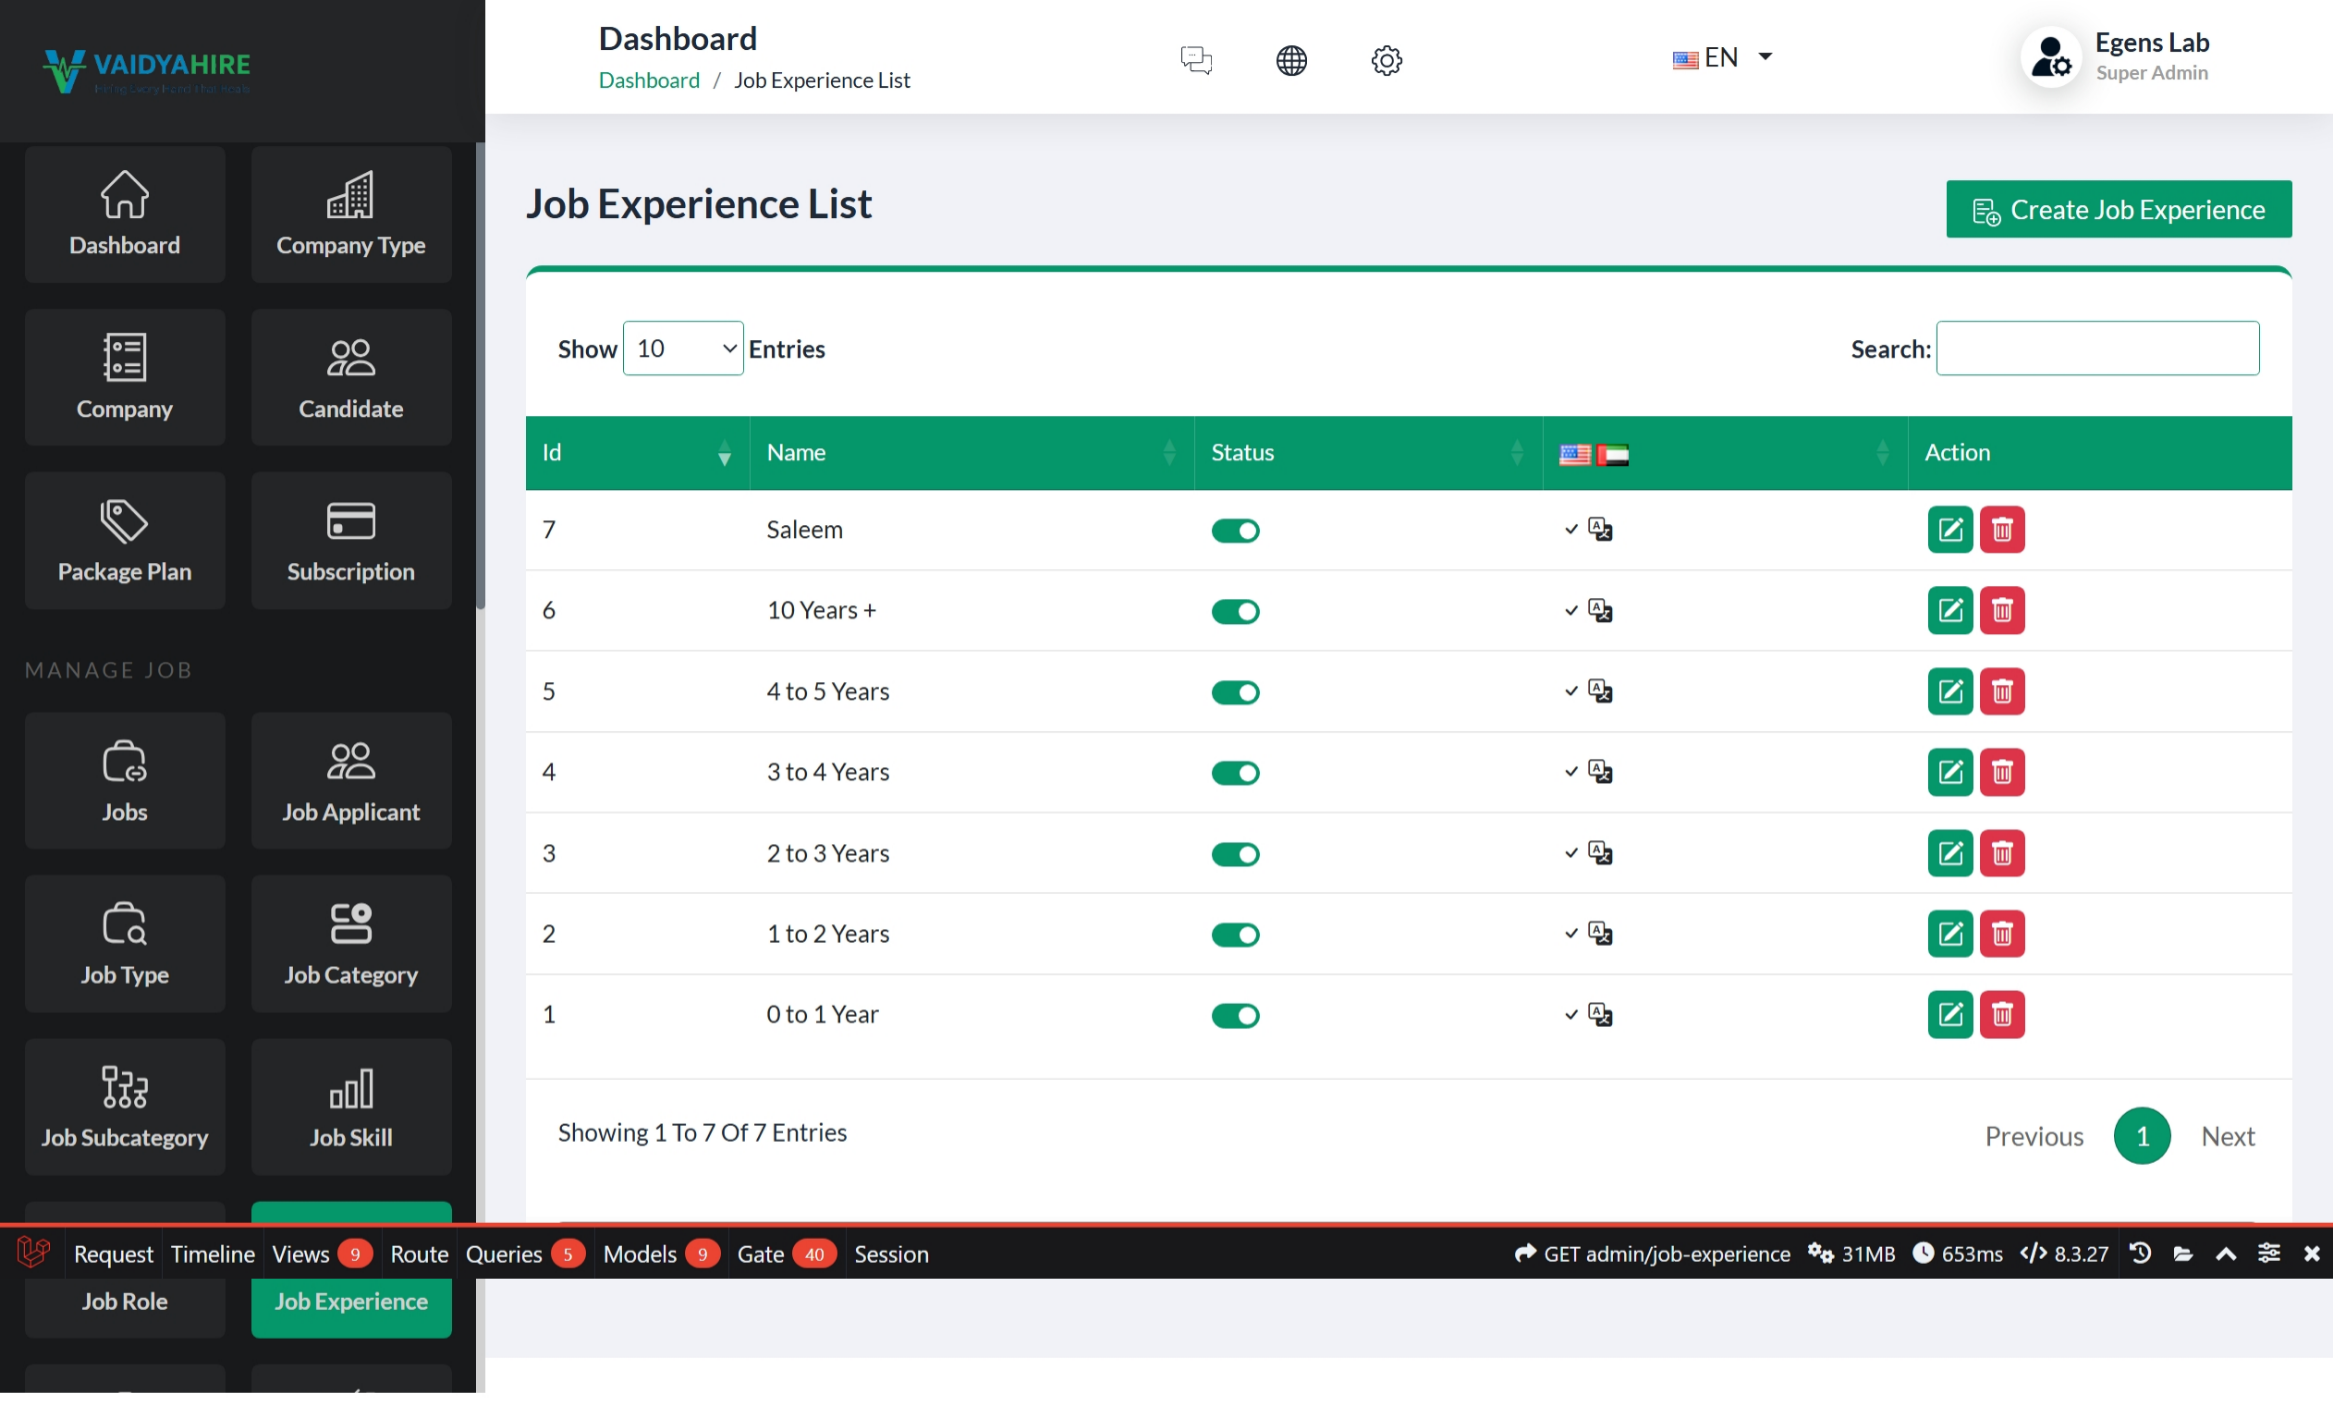
Task: Toggle status switch for 3 to 4 Years
Action: click(1235, 773)
